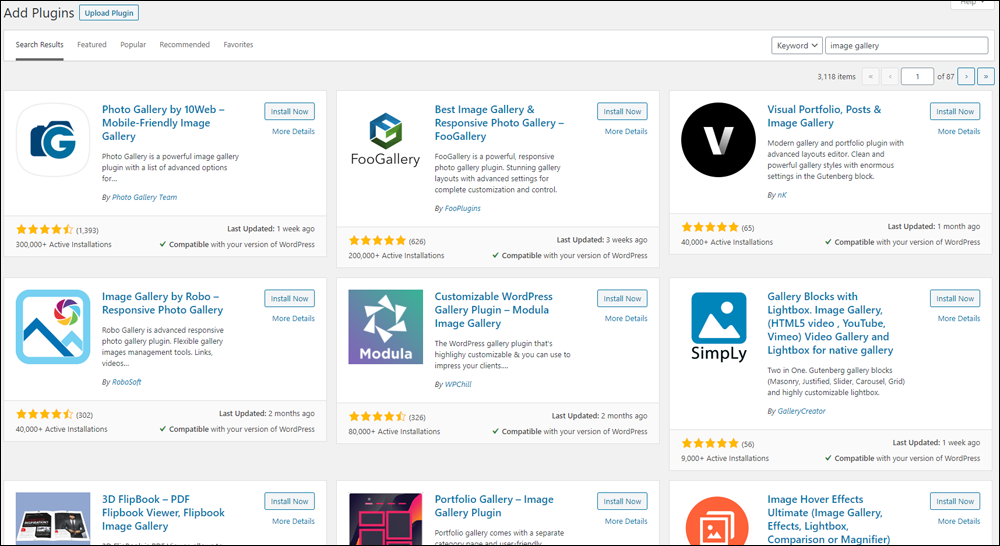The width and height of the screenshot is (1000, 546).
Task: Install Photo Gallery by 10Web now
Action: (x=290, y=111)
